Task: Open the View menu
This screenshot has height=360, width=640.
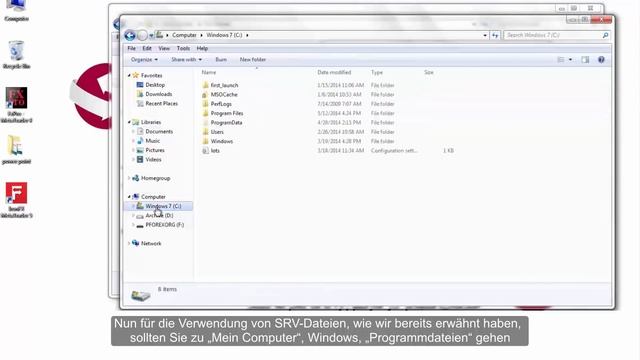Action: click(x=164, y=48)
